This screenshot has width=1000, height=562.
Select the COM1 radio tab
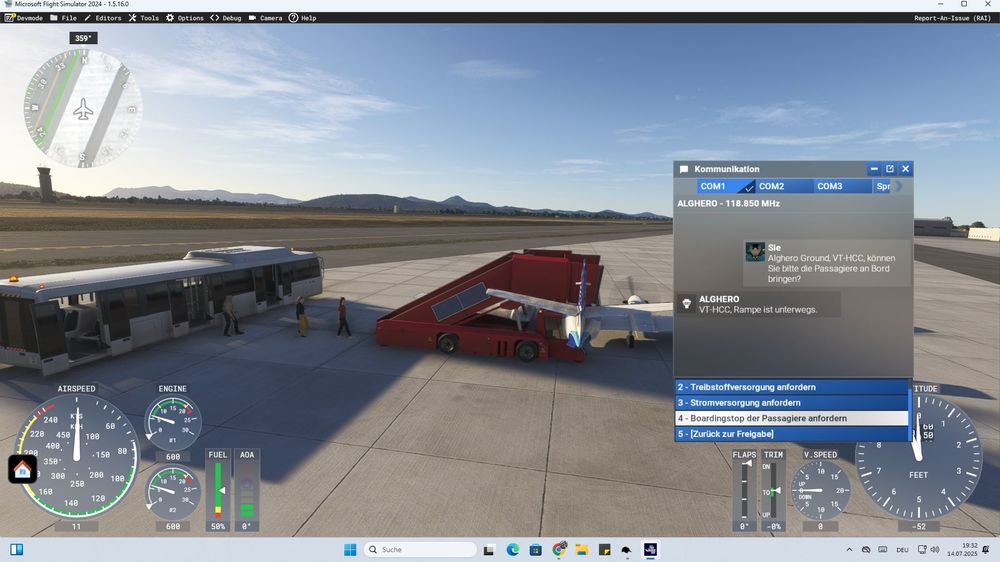[x=713, y=186]
